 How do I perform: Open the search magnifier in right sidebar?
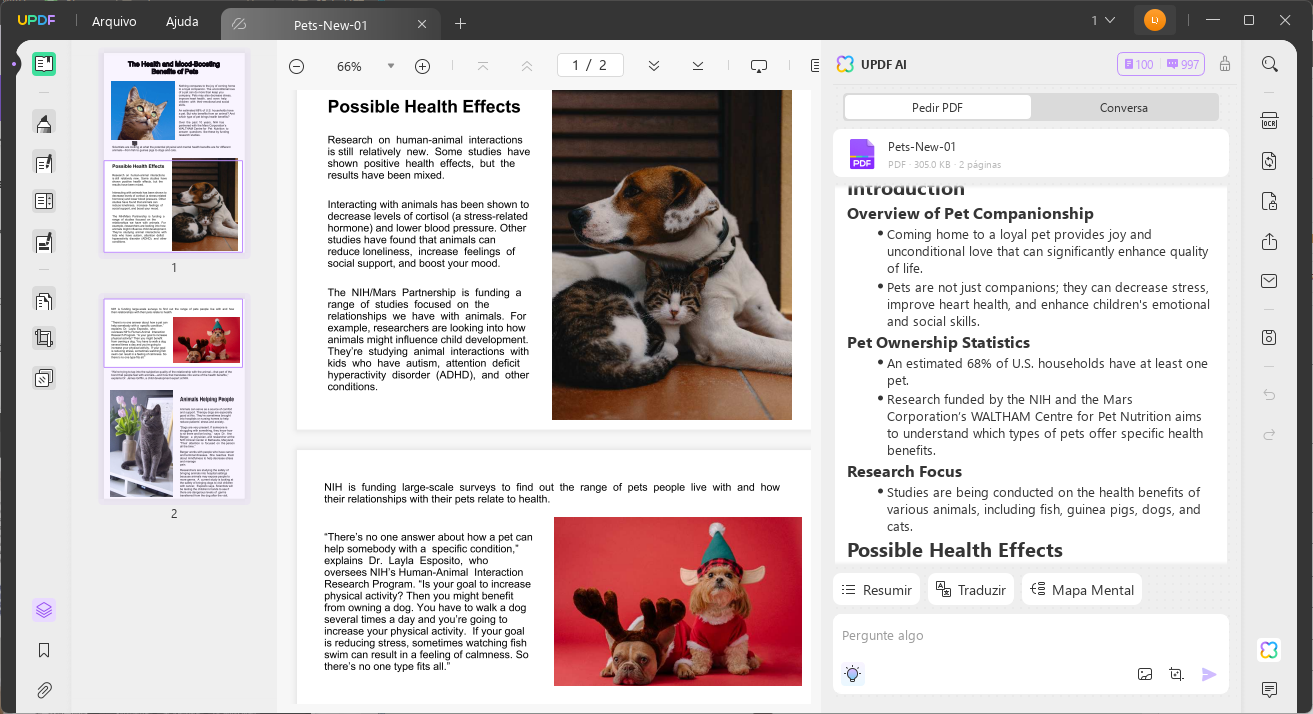(1268, 63)
